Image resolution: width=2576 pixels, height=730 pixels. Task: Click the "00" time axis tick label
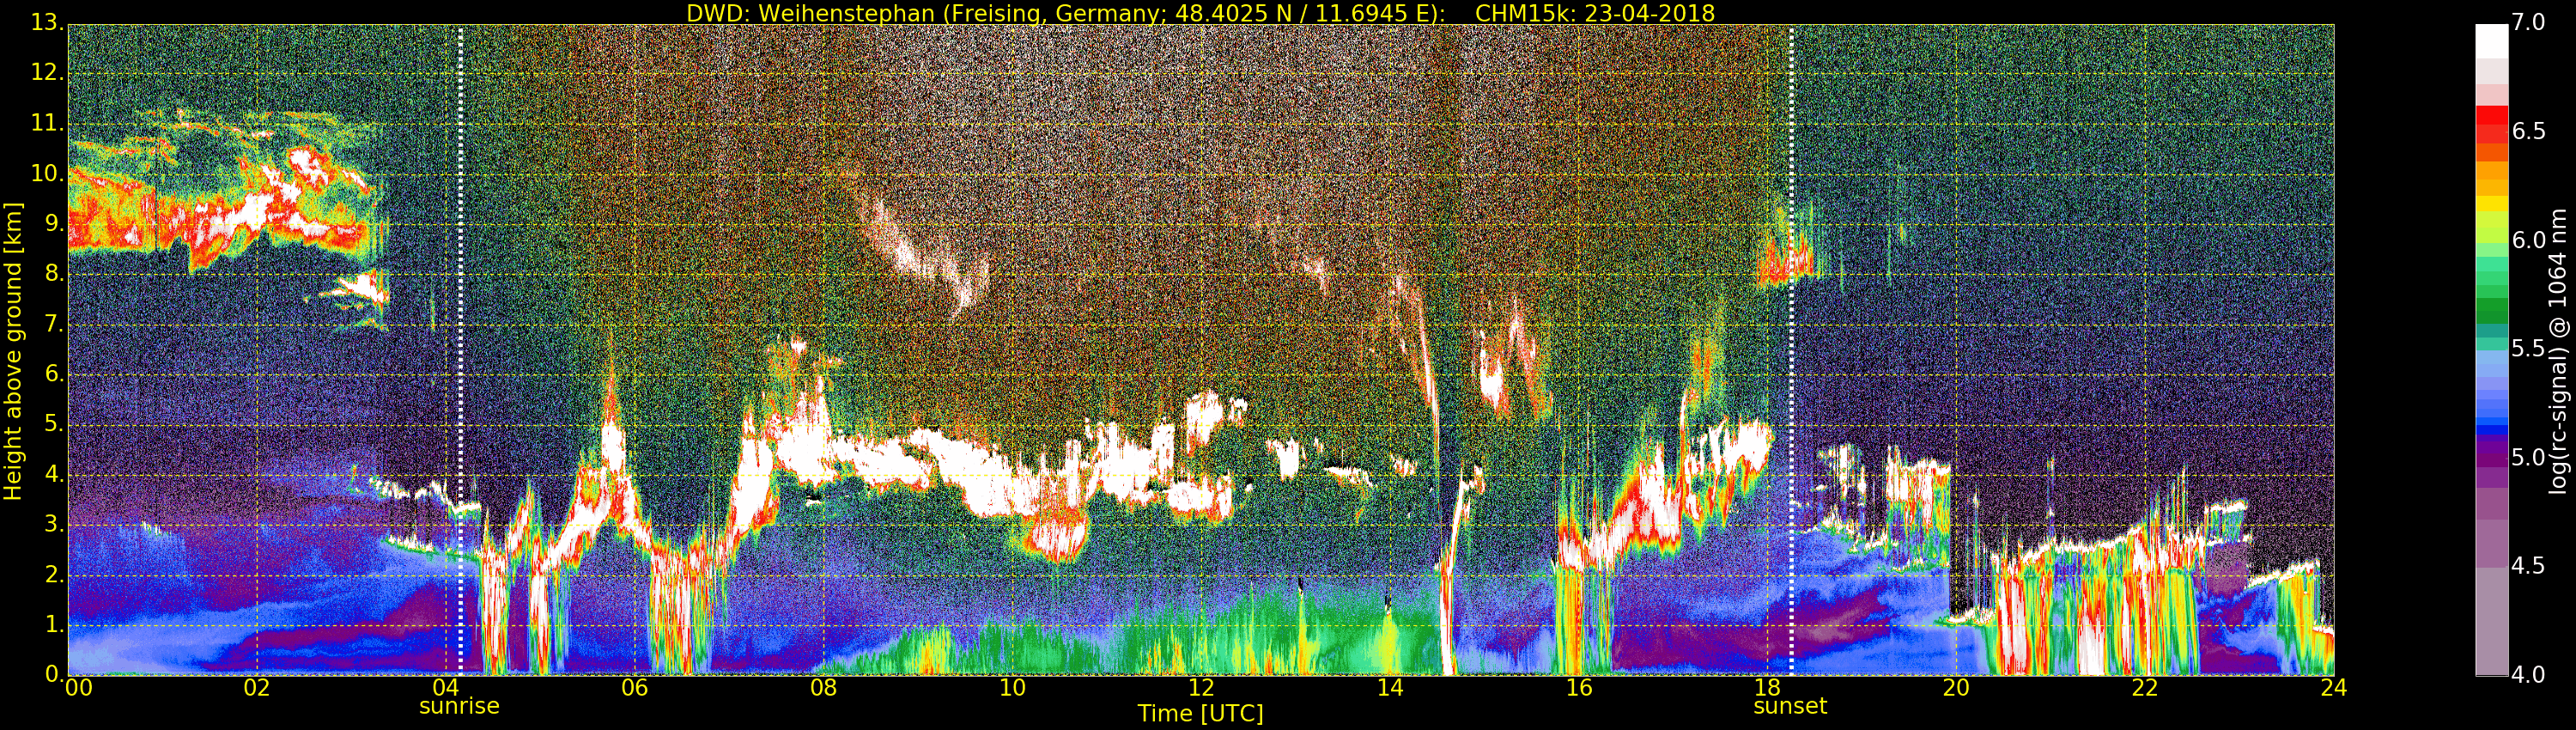pyautogui.click(x=79, y=688)
